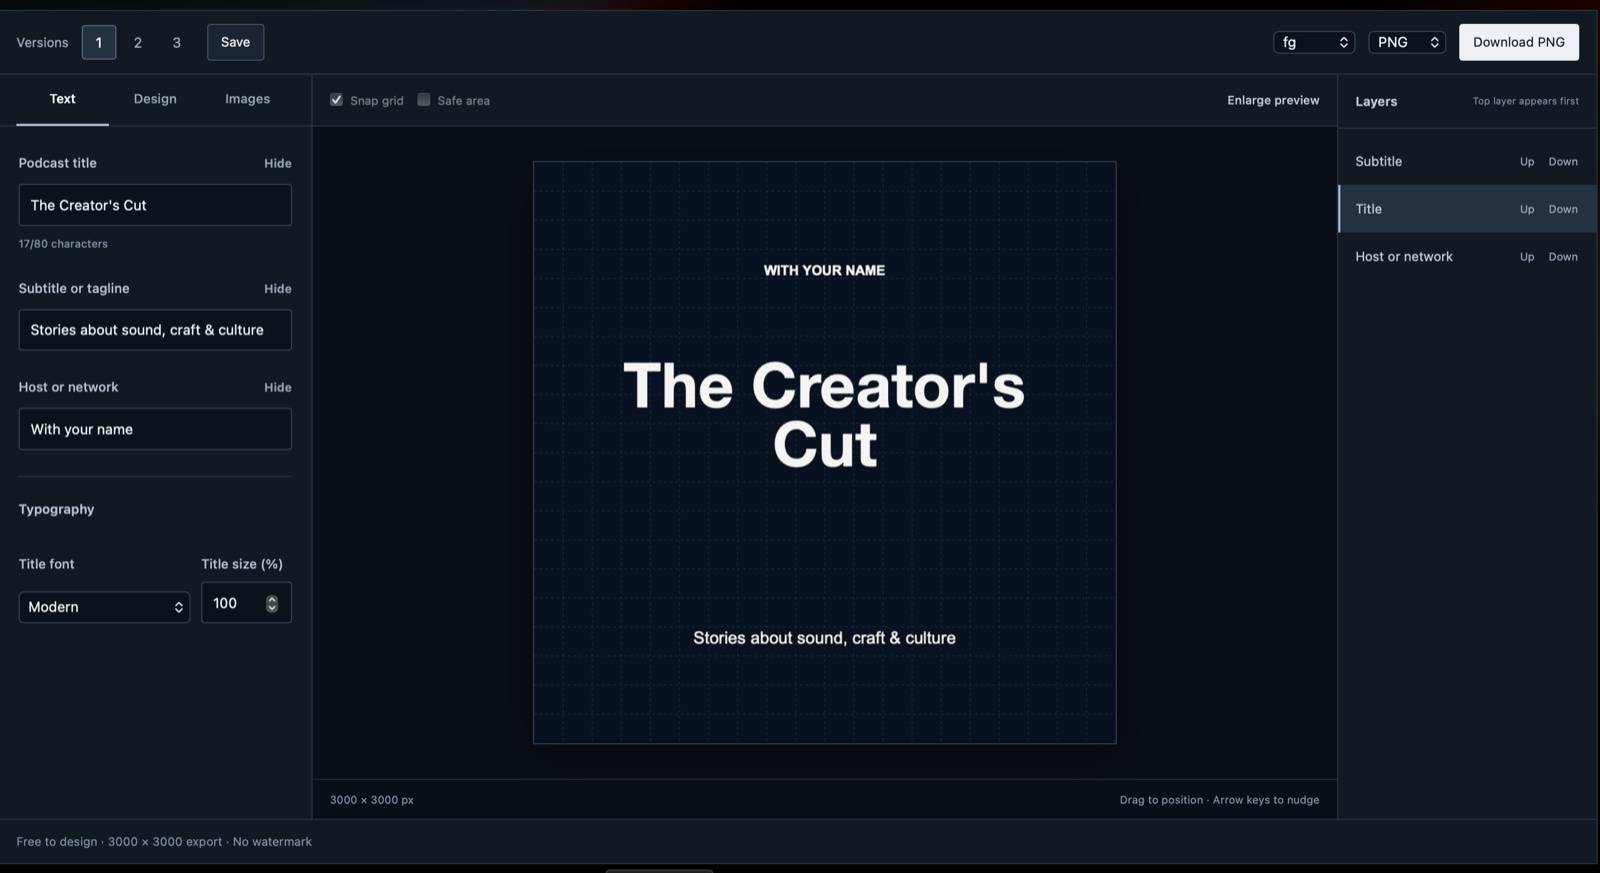Open the fg dropdown
Image resolution: width=1600 pixels, height=873 pixels.
coord(1314,42)
